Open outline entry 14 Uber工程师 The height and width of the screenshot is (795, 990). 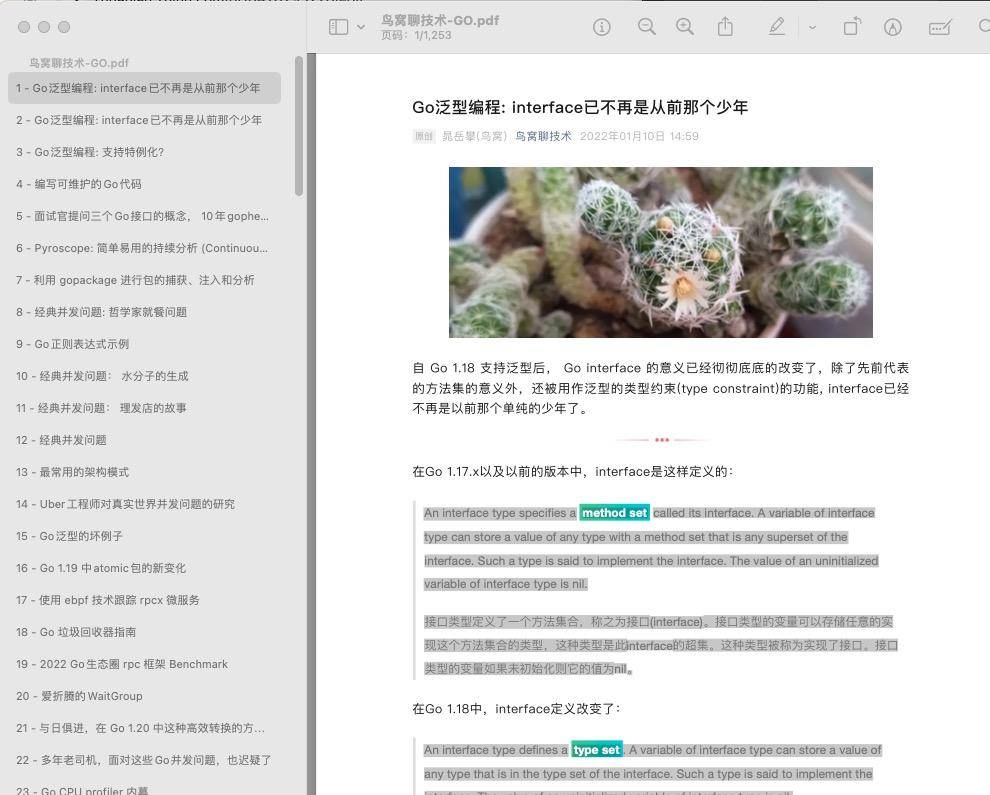pos(145,504)
